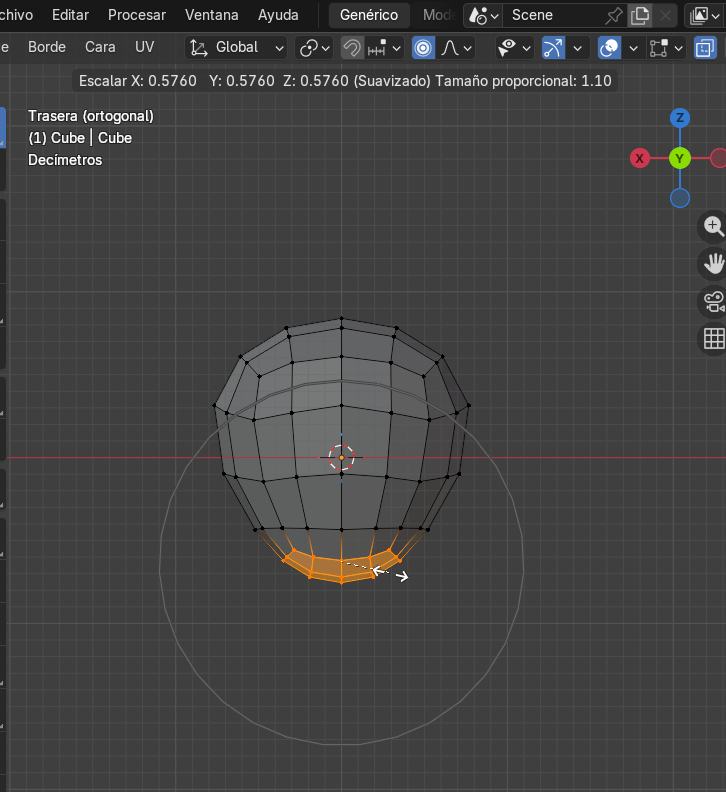This screenshot has width=726, height=792.
Task: Open the UV menu in header
Action: 145,47
